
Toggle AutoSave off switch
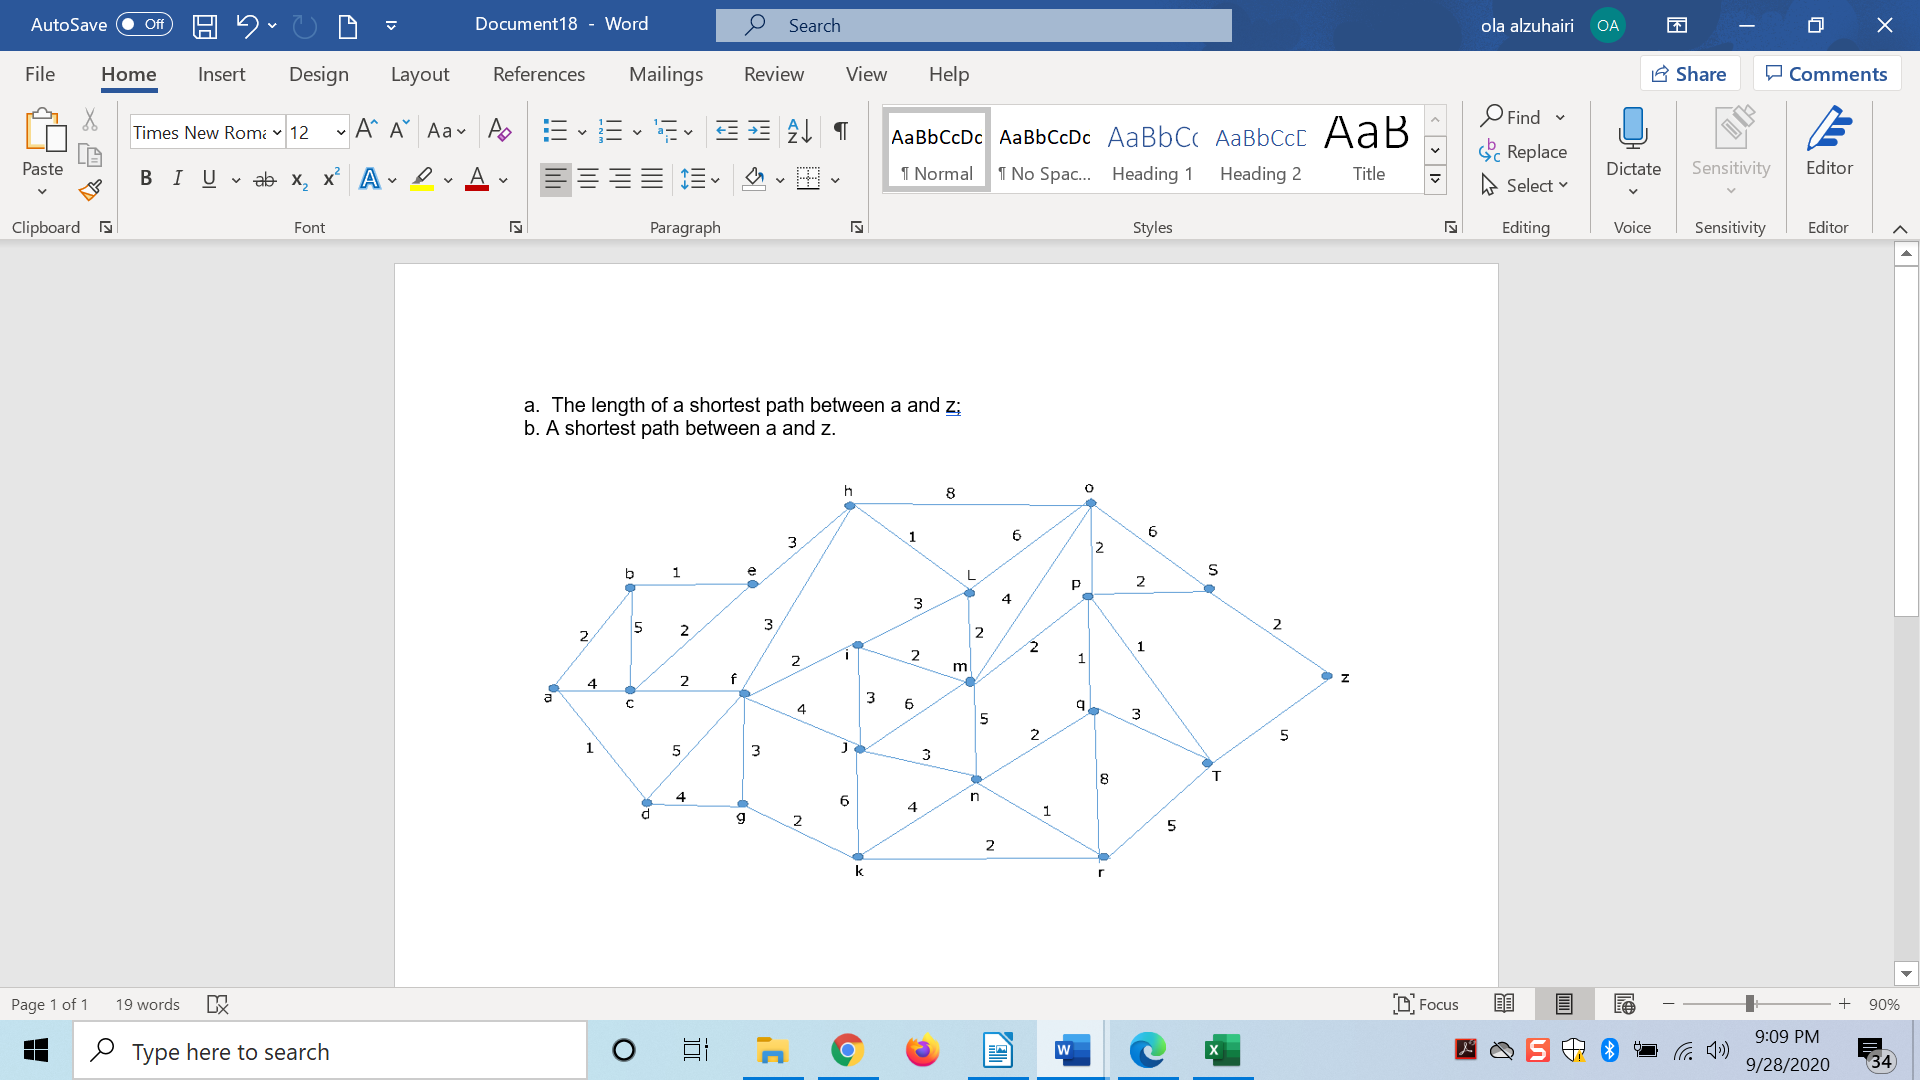click(143, 25)
